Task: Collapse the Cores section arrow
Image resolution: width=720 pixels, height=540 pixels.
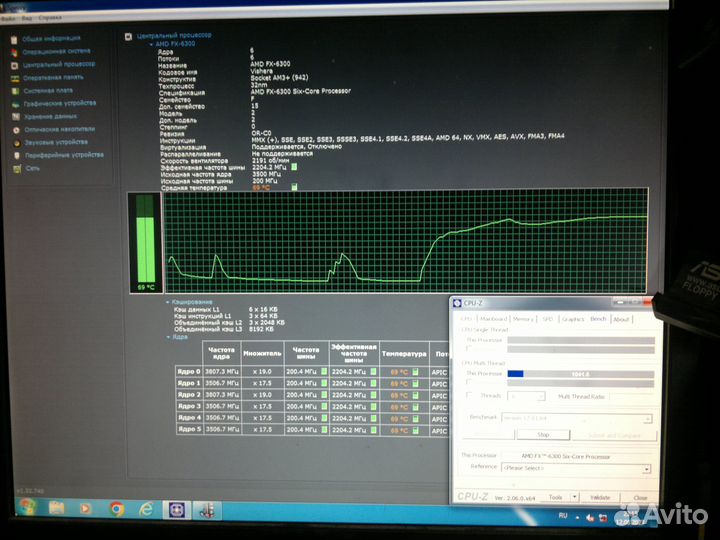Action: (168, 337)
